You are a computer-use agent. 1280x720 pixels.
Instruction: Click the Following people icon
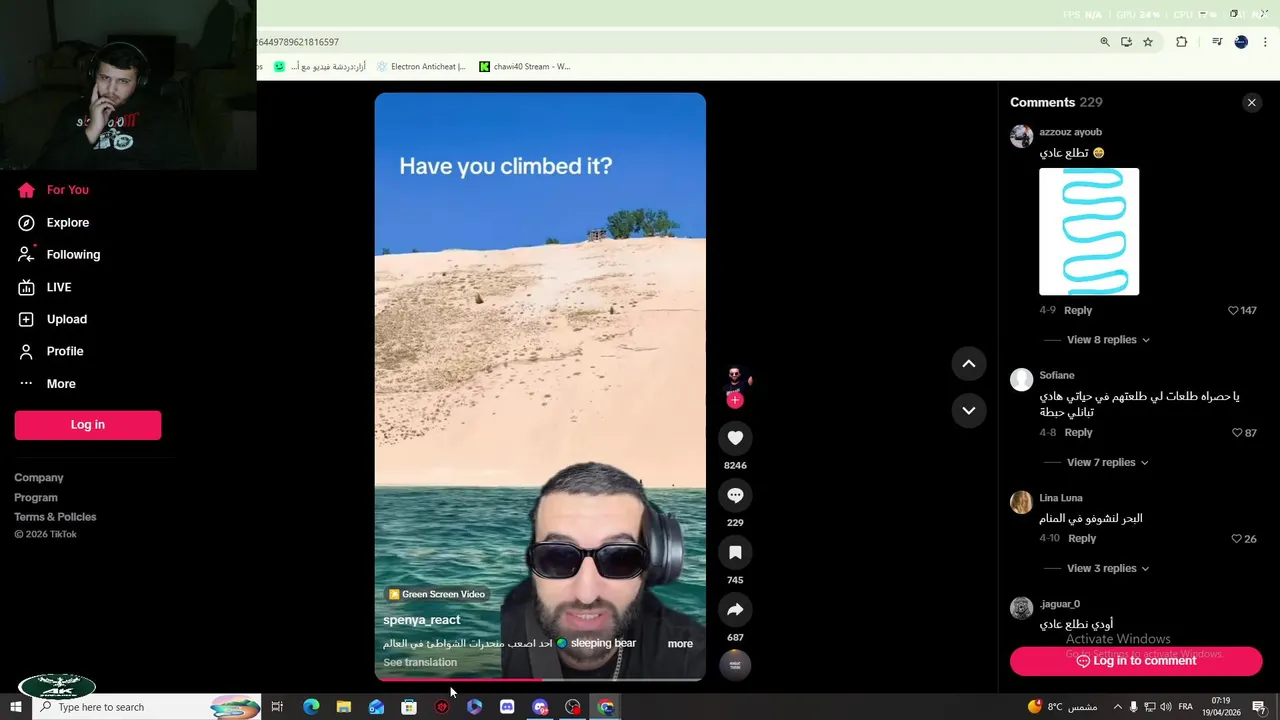click(x=26, y=254)
